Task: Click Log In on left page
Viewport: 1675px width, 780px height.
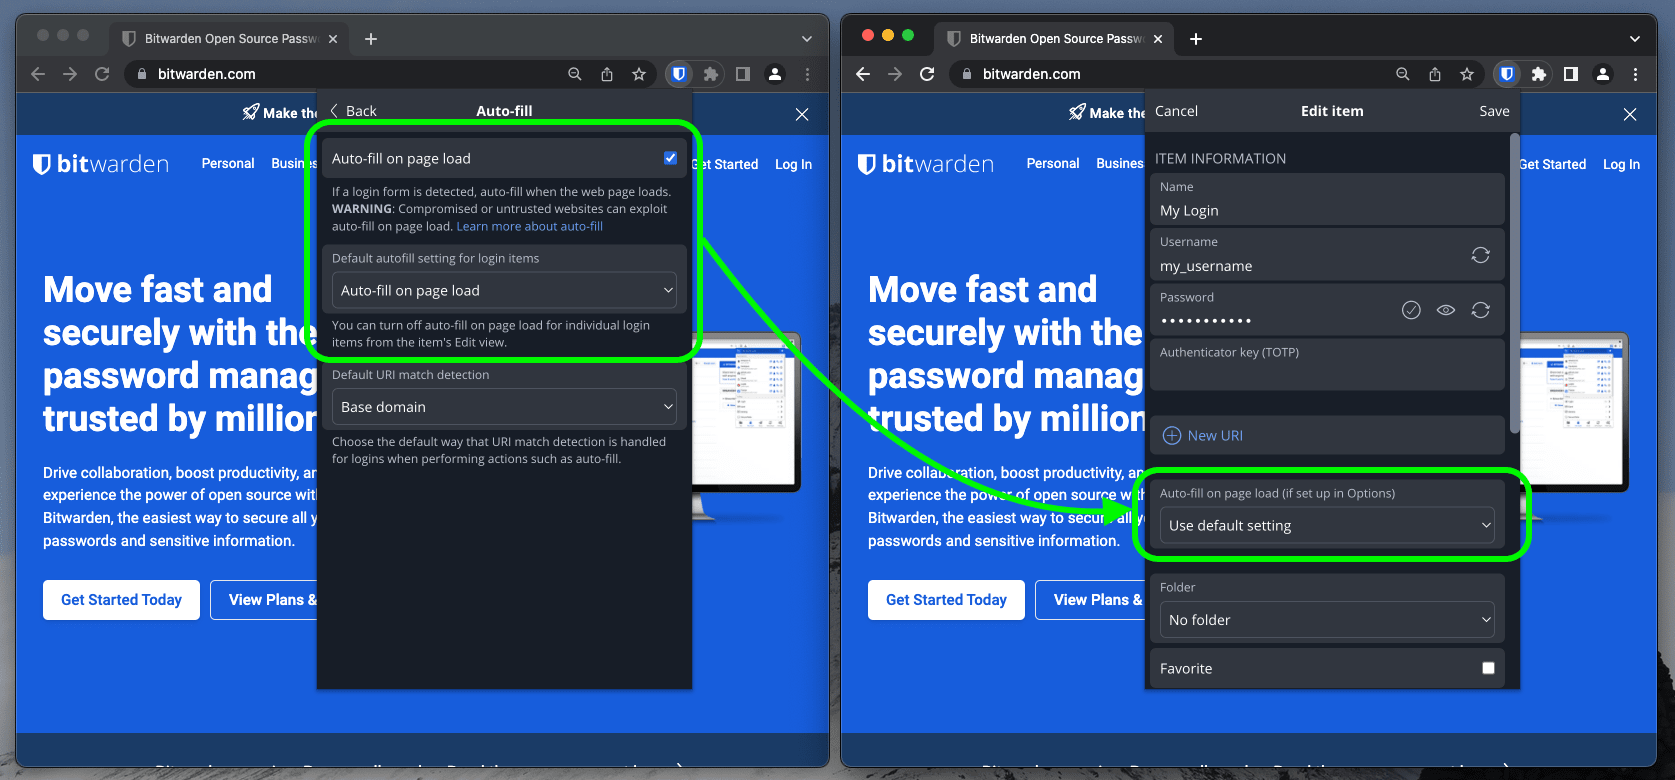Action: click(793, 164)
